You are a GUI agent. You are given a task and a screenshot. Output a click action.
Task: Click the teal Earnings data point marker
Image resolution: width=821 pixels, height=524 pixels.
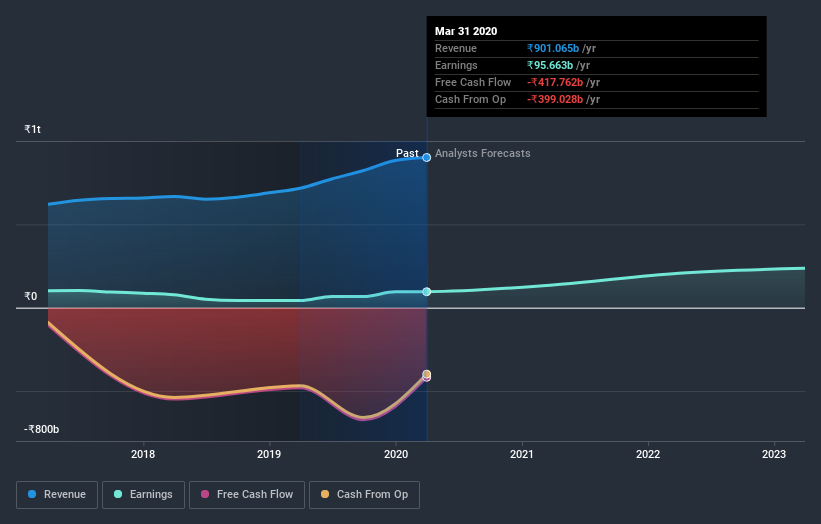[x=427, y=292]
